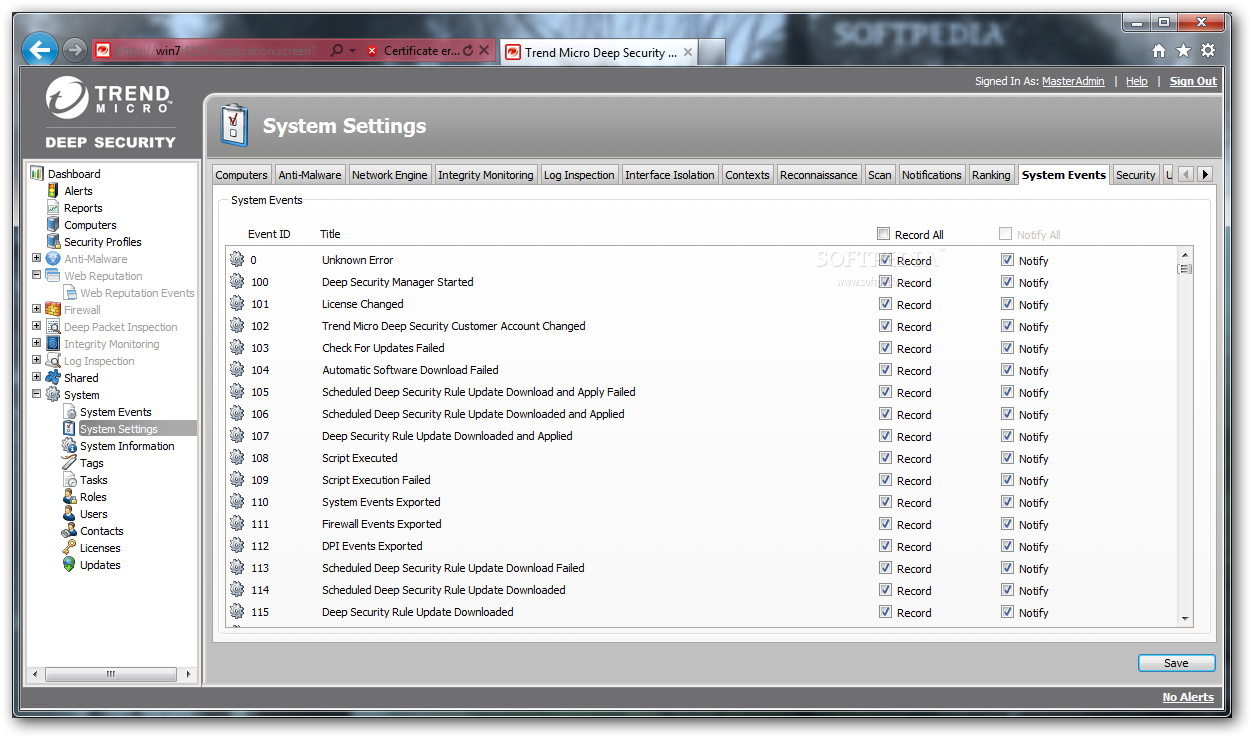
Task: Open browser favorites star icon
Action: point(1183,51)
